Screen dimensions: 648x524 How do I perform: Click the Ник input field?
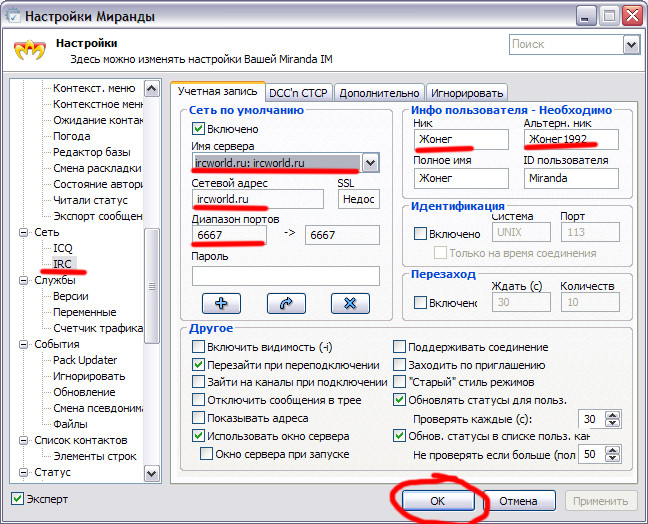pyautogui.click(x=461, y=139)
